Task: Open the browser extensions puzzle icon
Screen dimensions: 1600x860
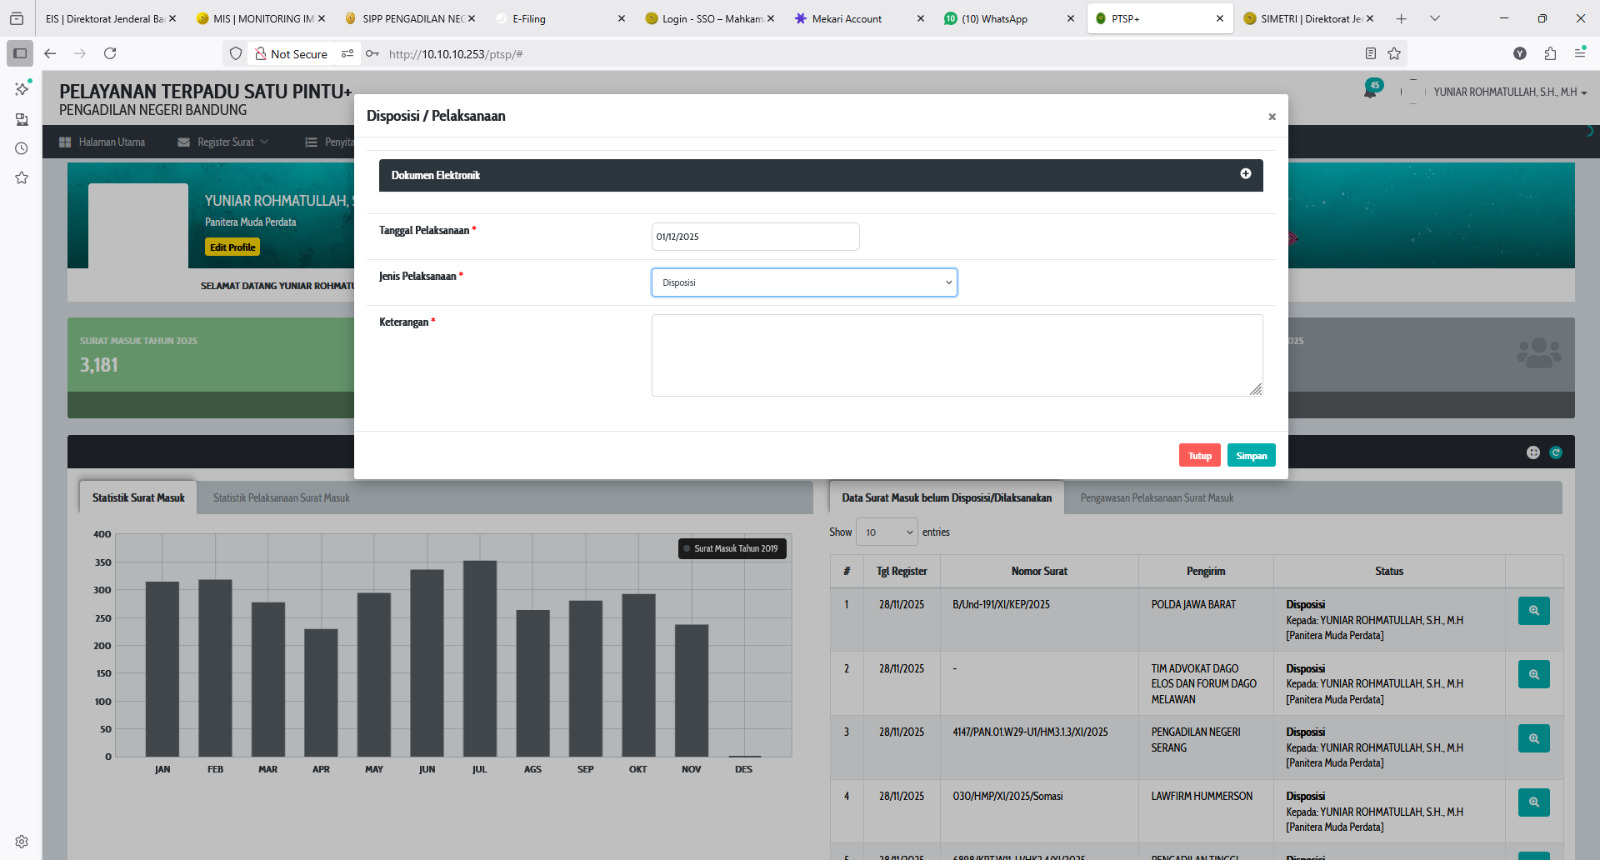Action: 1550,54
